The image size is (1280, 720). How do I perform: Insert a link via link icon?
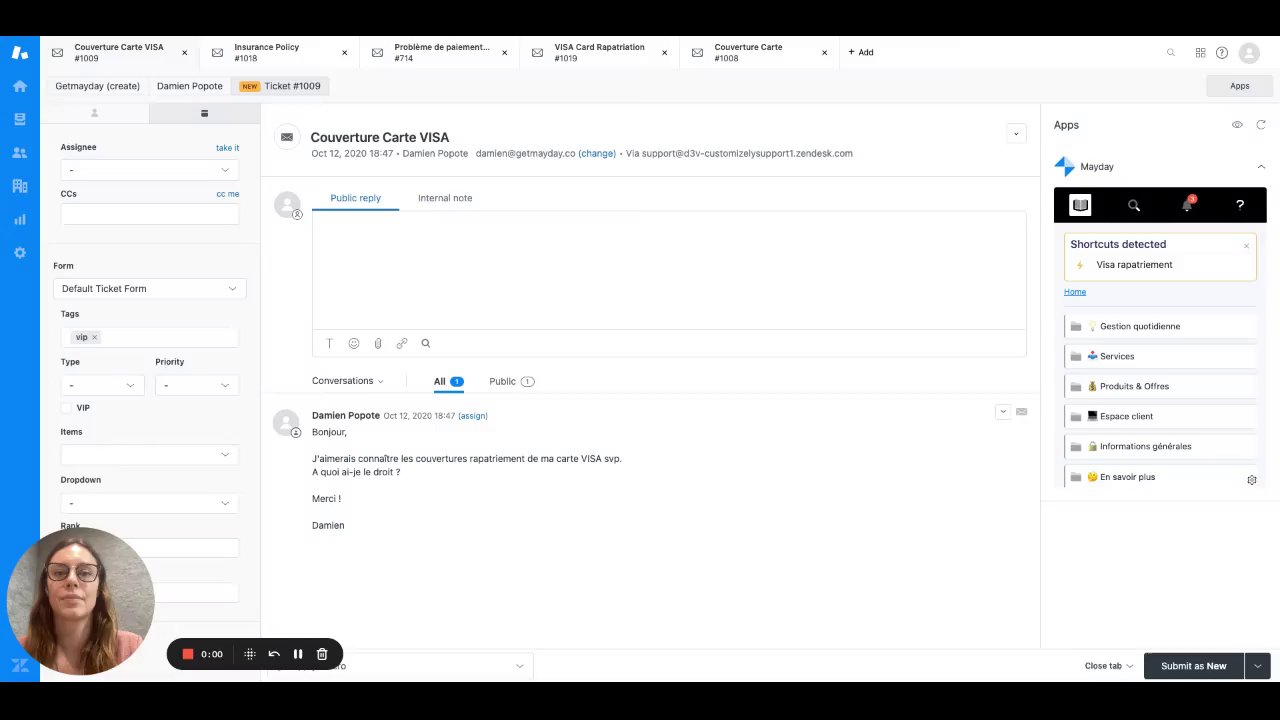[402, 343]
